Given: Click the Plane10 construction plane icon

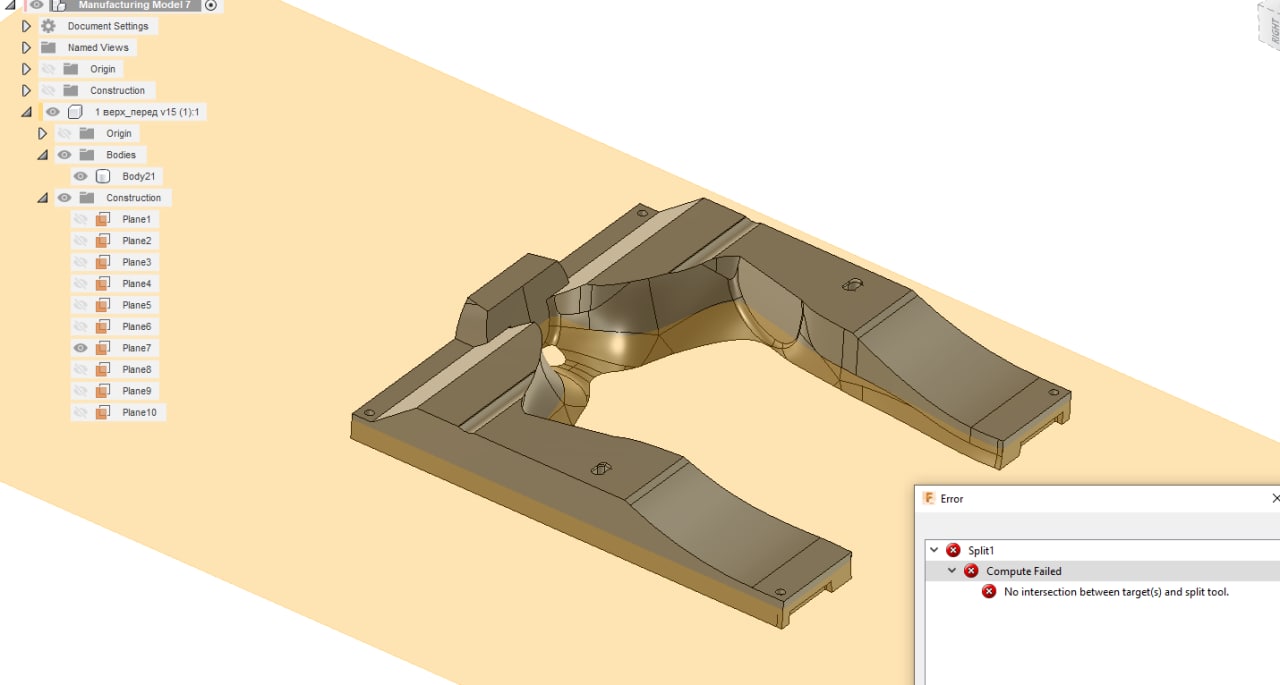Looking at the screenshot, I should coord(102,412).
